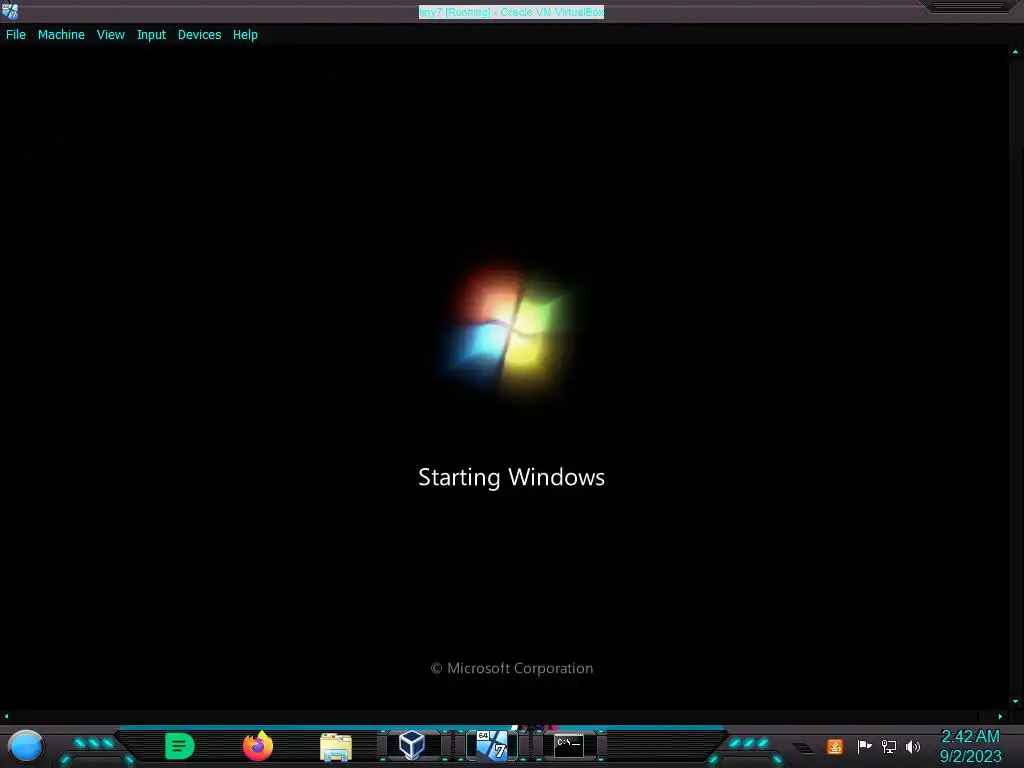Screen dimensions: 1024x768
Task: Click the horizontal scrollbar left arrow
Action: tap(7, 716)
